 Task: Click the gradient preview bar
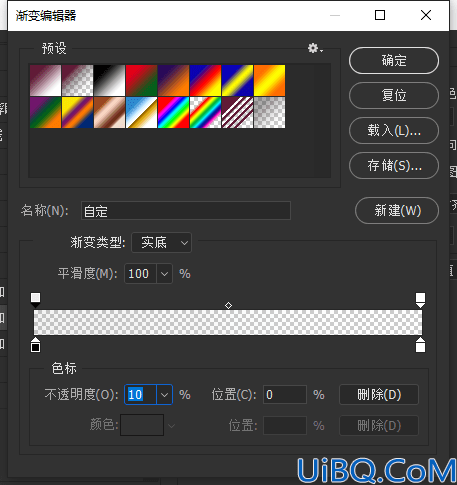click(228, 322)
